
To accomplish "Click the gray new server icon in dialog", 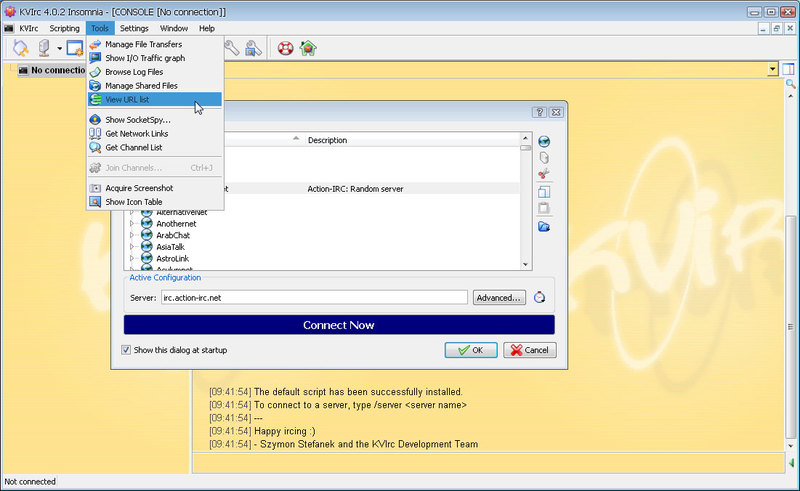I will (544, 158).
